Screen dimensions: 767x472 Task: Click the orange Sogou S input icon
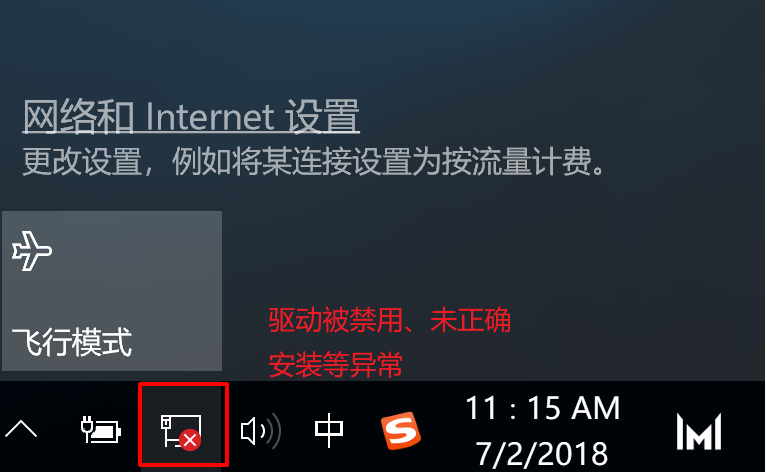(401, 430)
